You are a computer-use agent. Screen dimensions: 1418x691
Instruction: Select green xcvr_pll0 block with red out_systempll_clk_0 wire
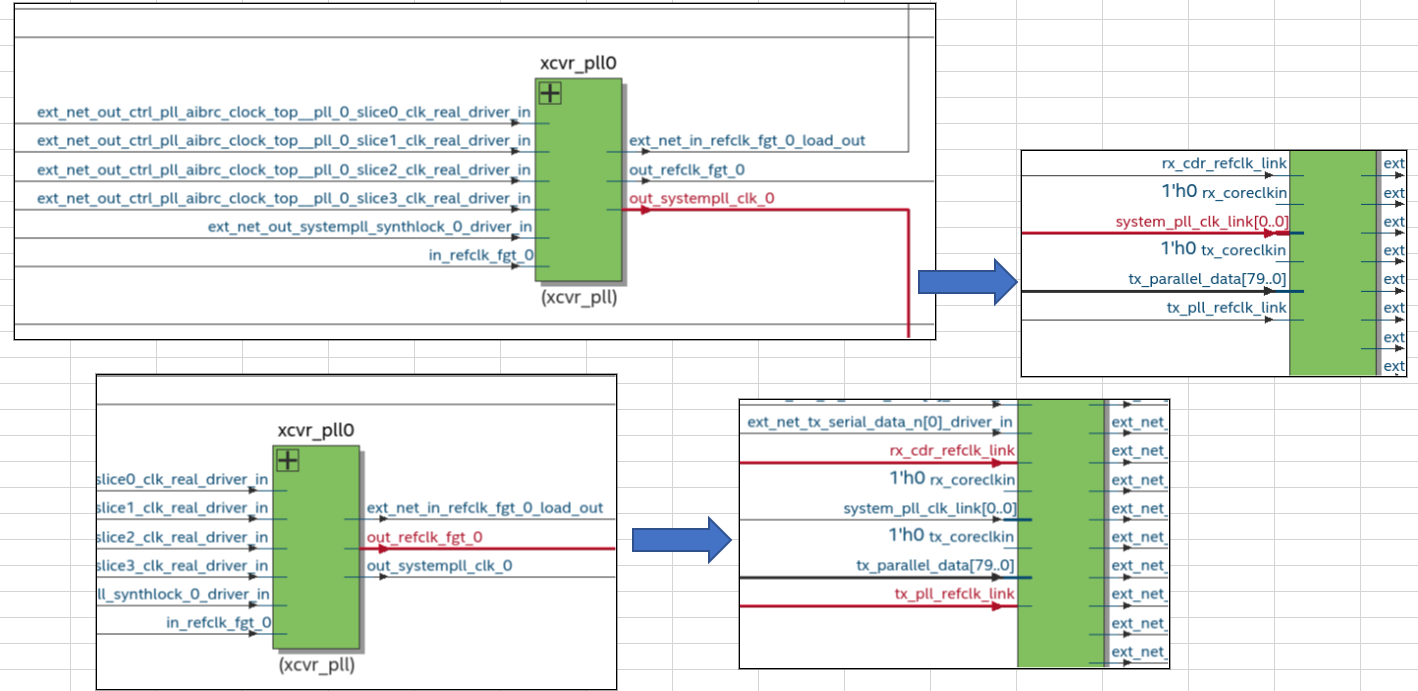click(x=578, y=180)
